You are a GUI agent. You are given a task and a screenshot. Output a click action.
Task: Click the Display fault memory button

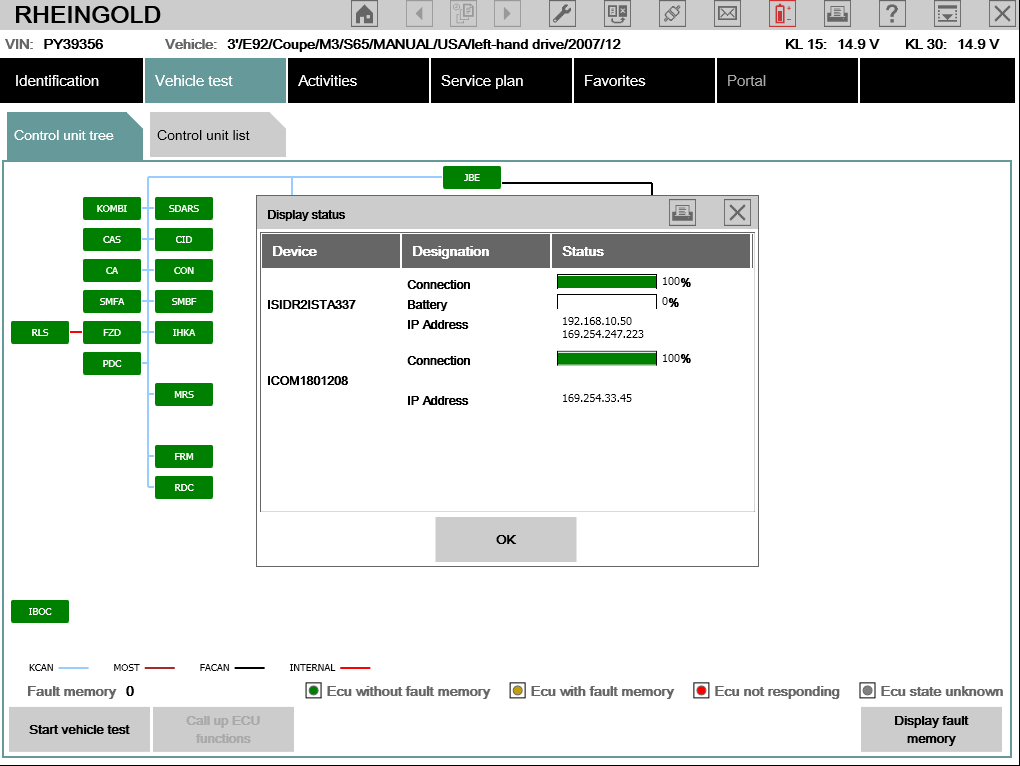point(931,729)
